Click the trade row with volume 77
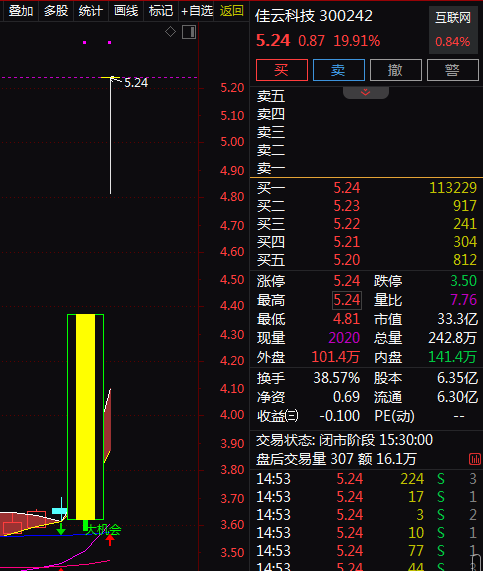Screen dimensions: 483x571 click(x=366, y=551)
